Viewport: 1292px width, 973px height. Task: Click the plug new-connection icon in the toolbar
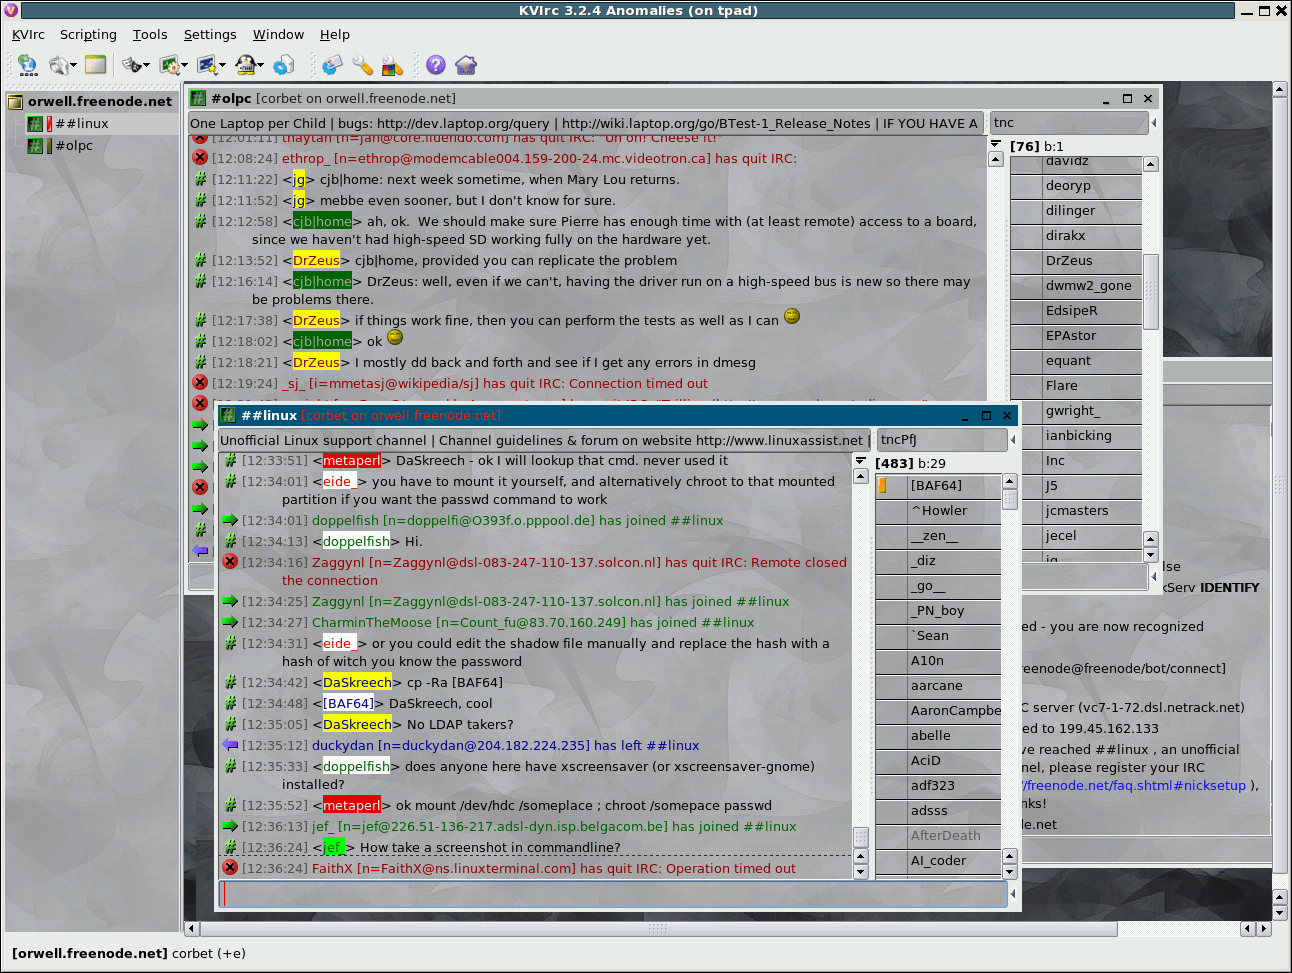(58, 65)
